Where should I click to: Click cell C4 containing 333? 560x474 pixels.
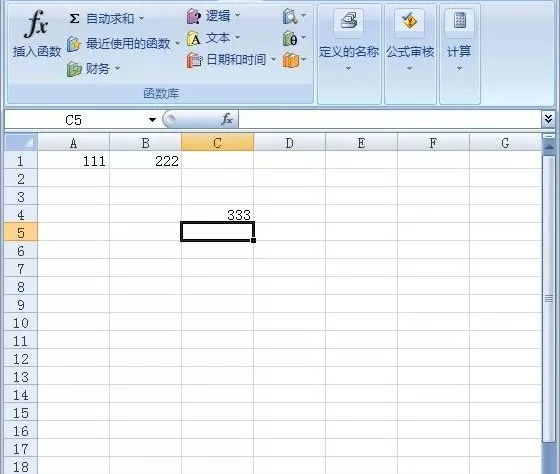tap(218, 214)
